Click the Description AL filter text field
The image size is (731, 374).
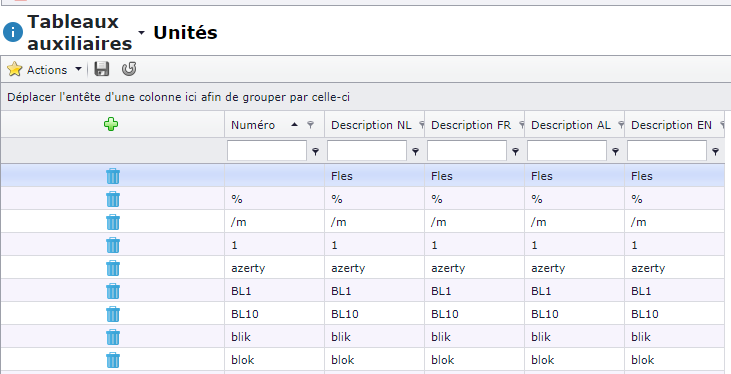567,151
